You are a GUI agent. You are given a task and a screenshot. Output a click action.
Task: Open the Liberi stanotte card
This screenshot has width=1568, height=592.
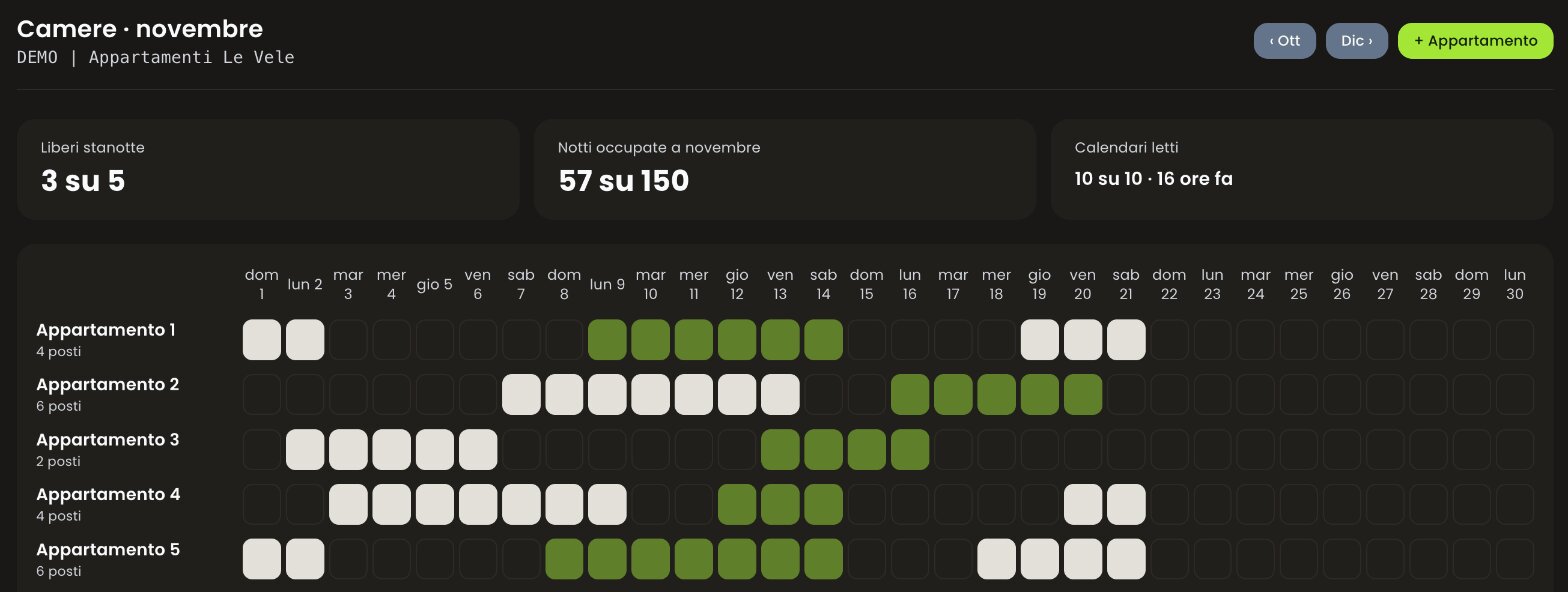268,169
